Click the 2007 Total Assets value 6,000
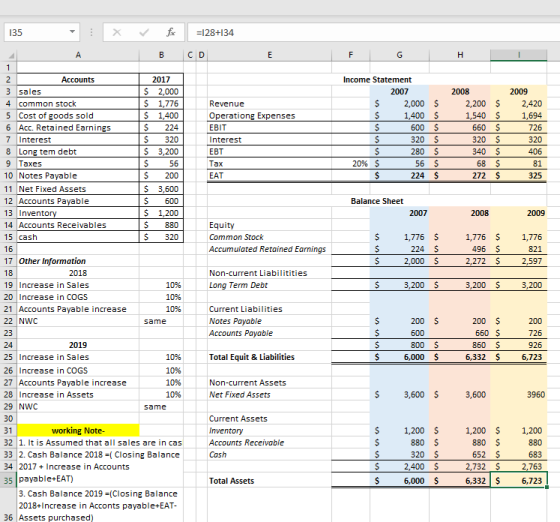560x522 pixels. point(399,481)
